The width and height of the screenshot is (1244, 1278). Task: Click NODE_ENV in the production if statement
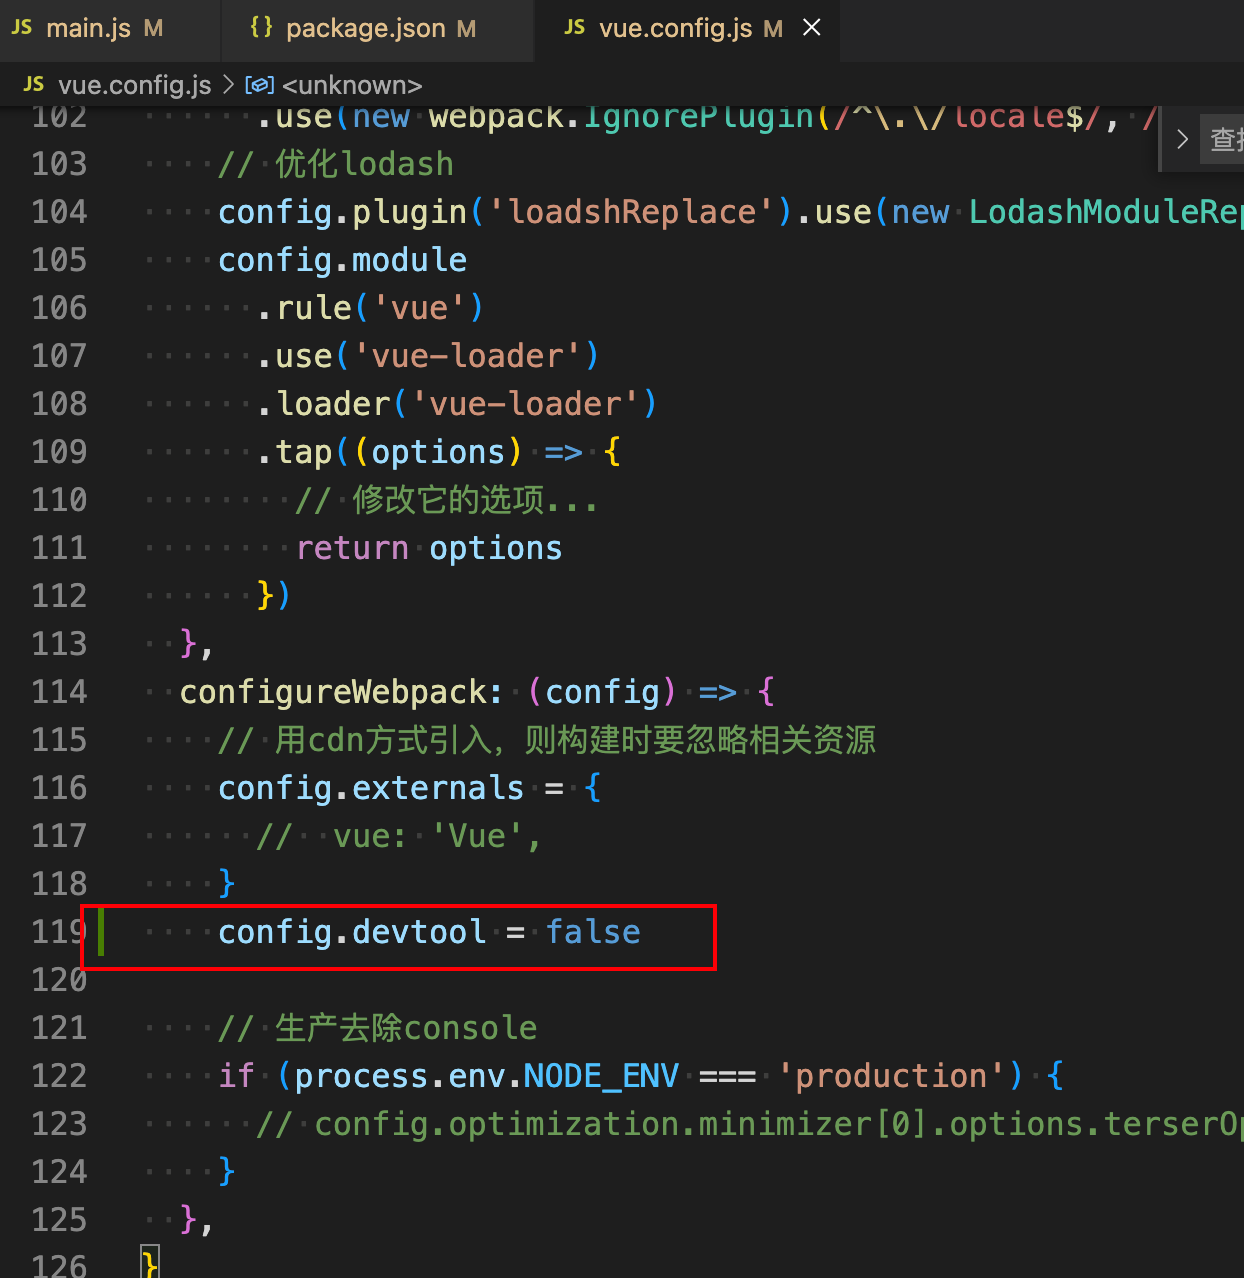601,1076
